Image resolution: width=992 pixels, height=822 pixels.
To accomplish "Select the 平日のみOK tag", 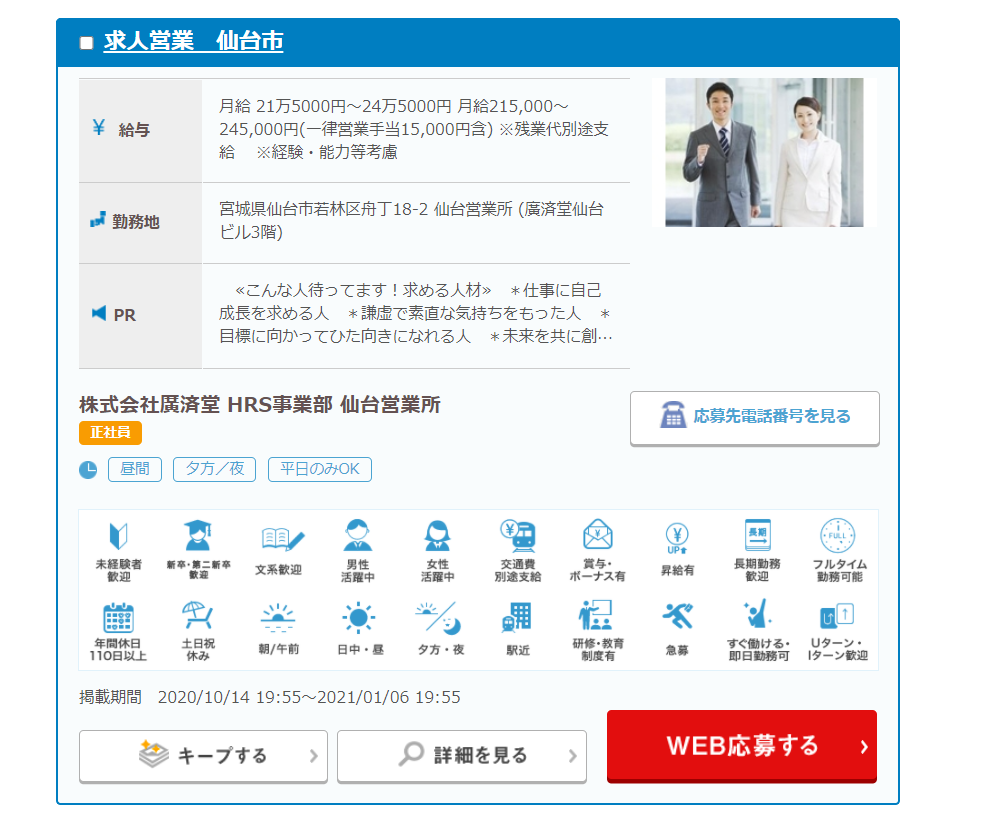I will click(x=319, y=470).
